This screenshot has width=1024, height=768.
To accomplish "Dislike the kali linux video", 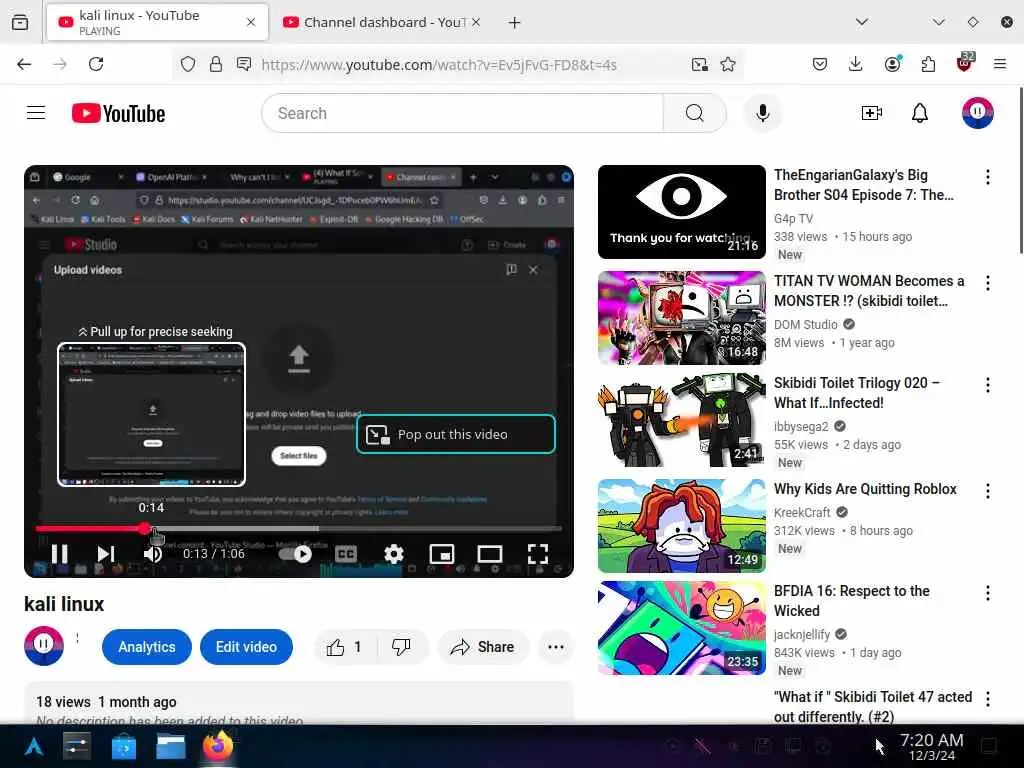I will pos(401,647).
